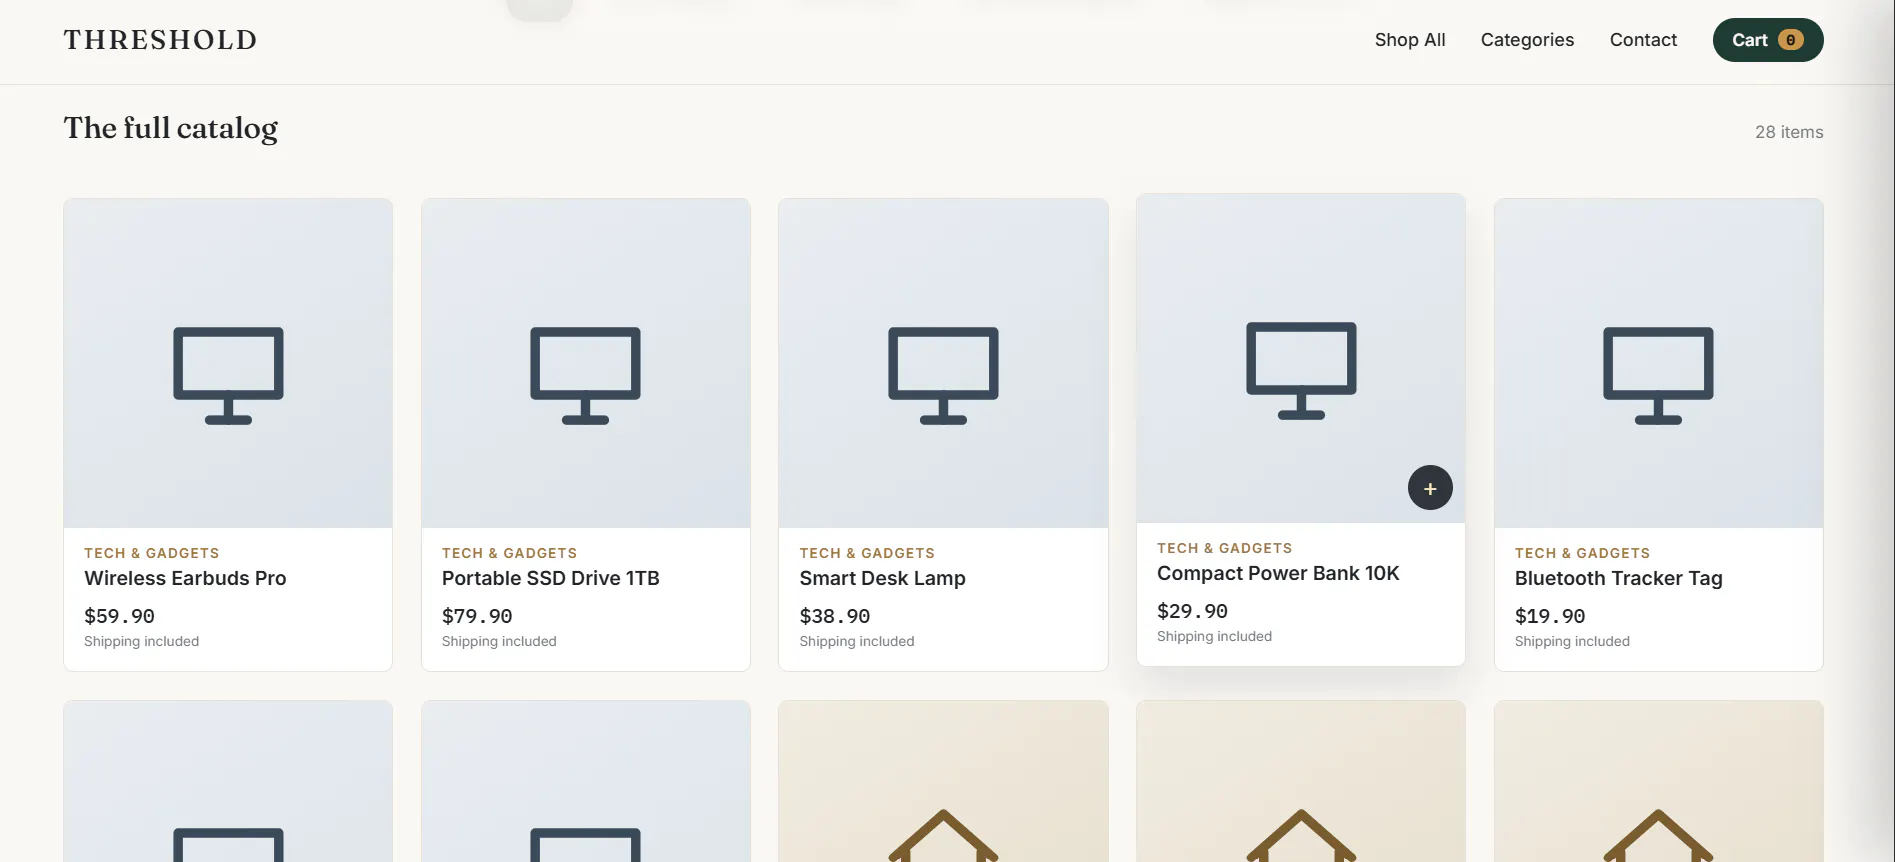This screenshot has height=862, width=1895.
Task: Click the full catalog heading
Action: click(x=171, y=129)
